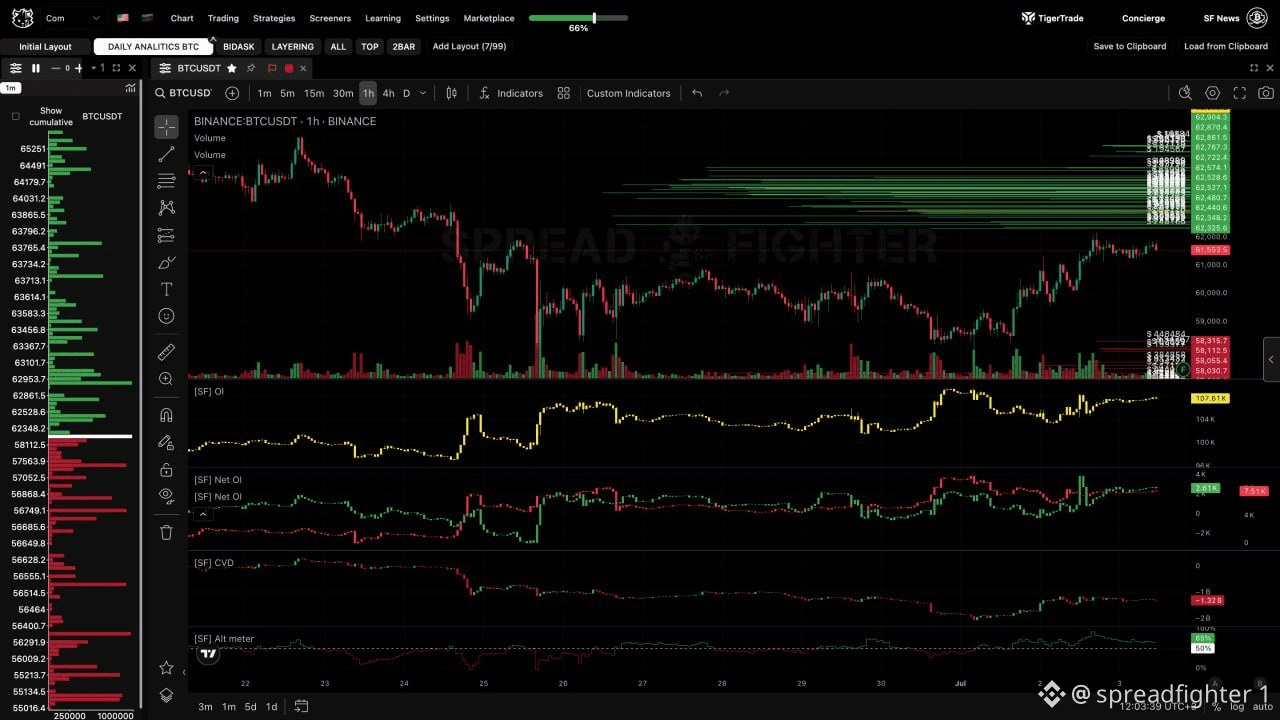Screen dimensions: 1280x720
Task: Select the 4h timeframe
Action: pos(388,93)
